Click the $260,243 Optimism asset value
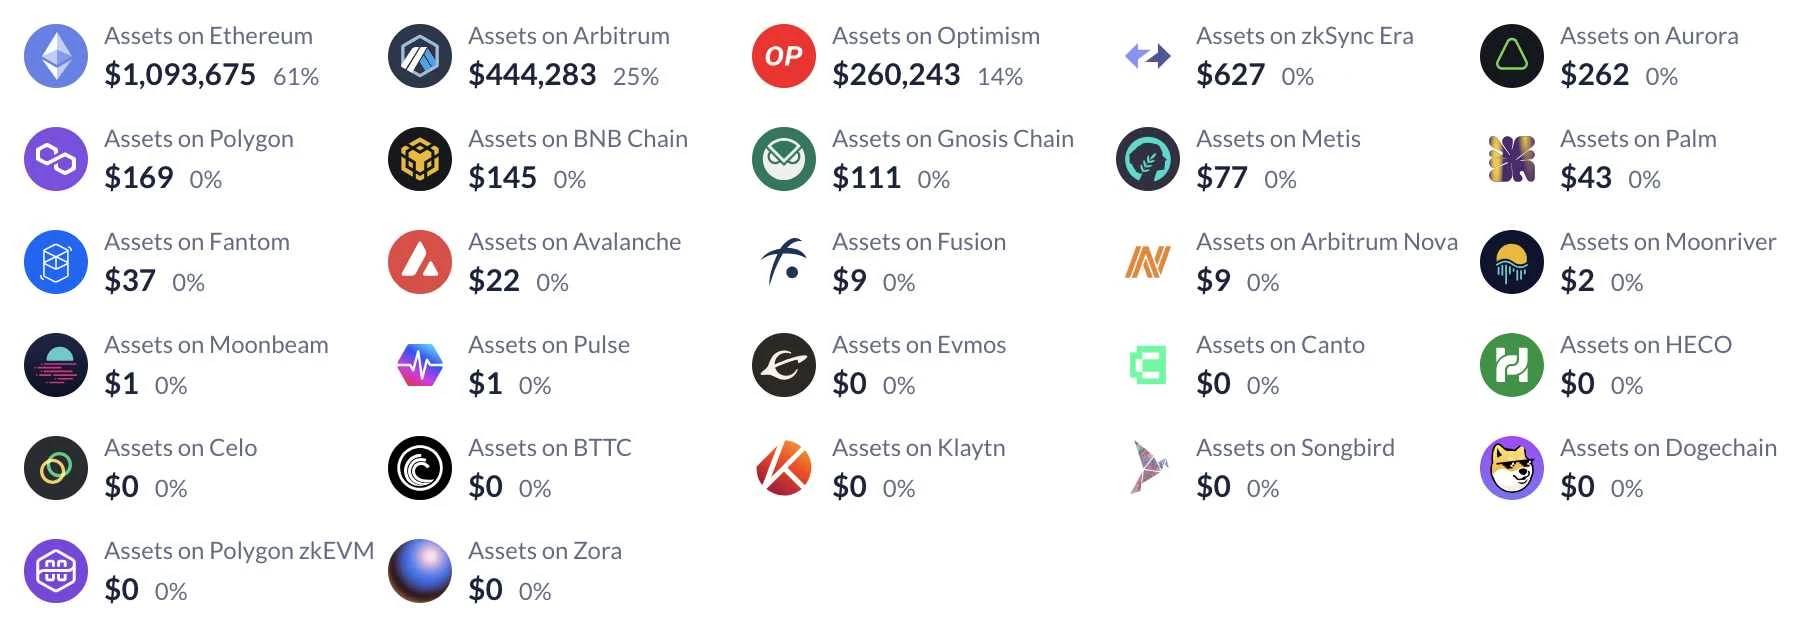The width and height of the screenshot is (1820, 630). click(x=896, y=75)
